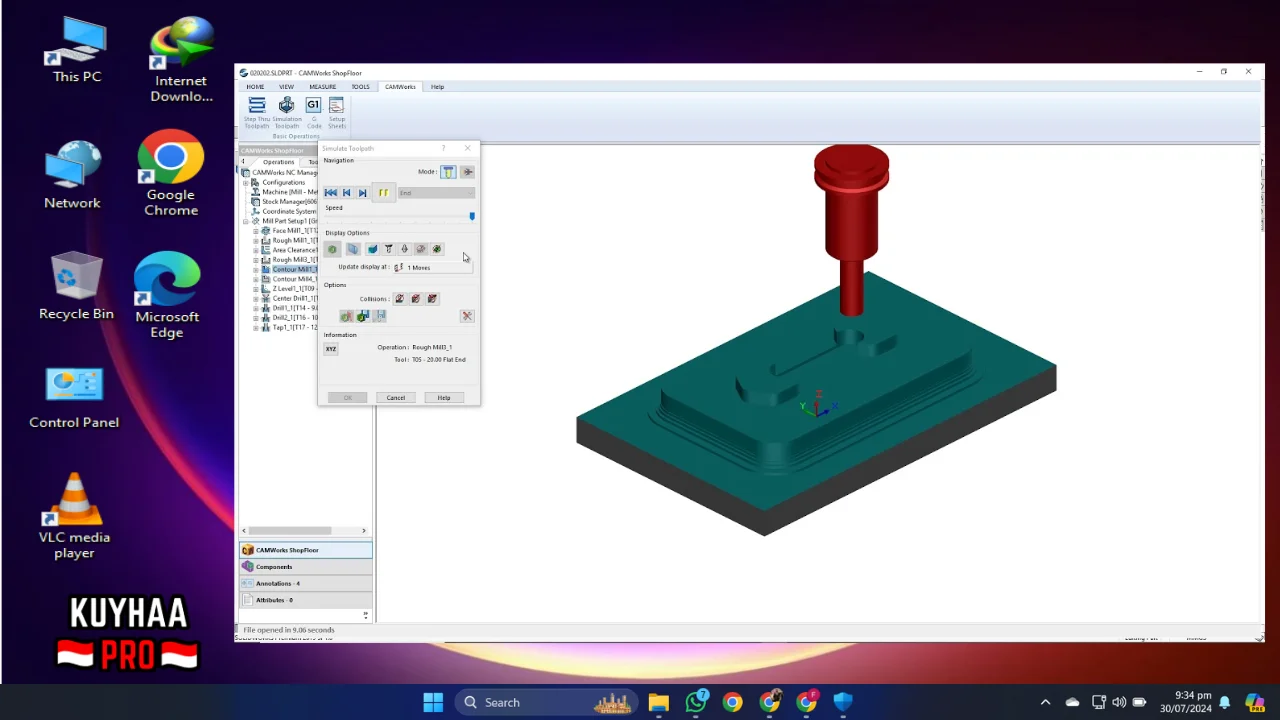
Task: Toggle first Display Options stock button
Action: [x=333, y=249]
